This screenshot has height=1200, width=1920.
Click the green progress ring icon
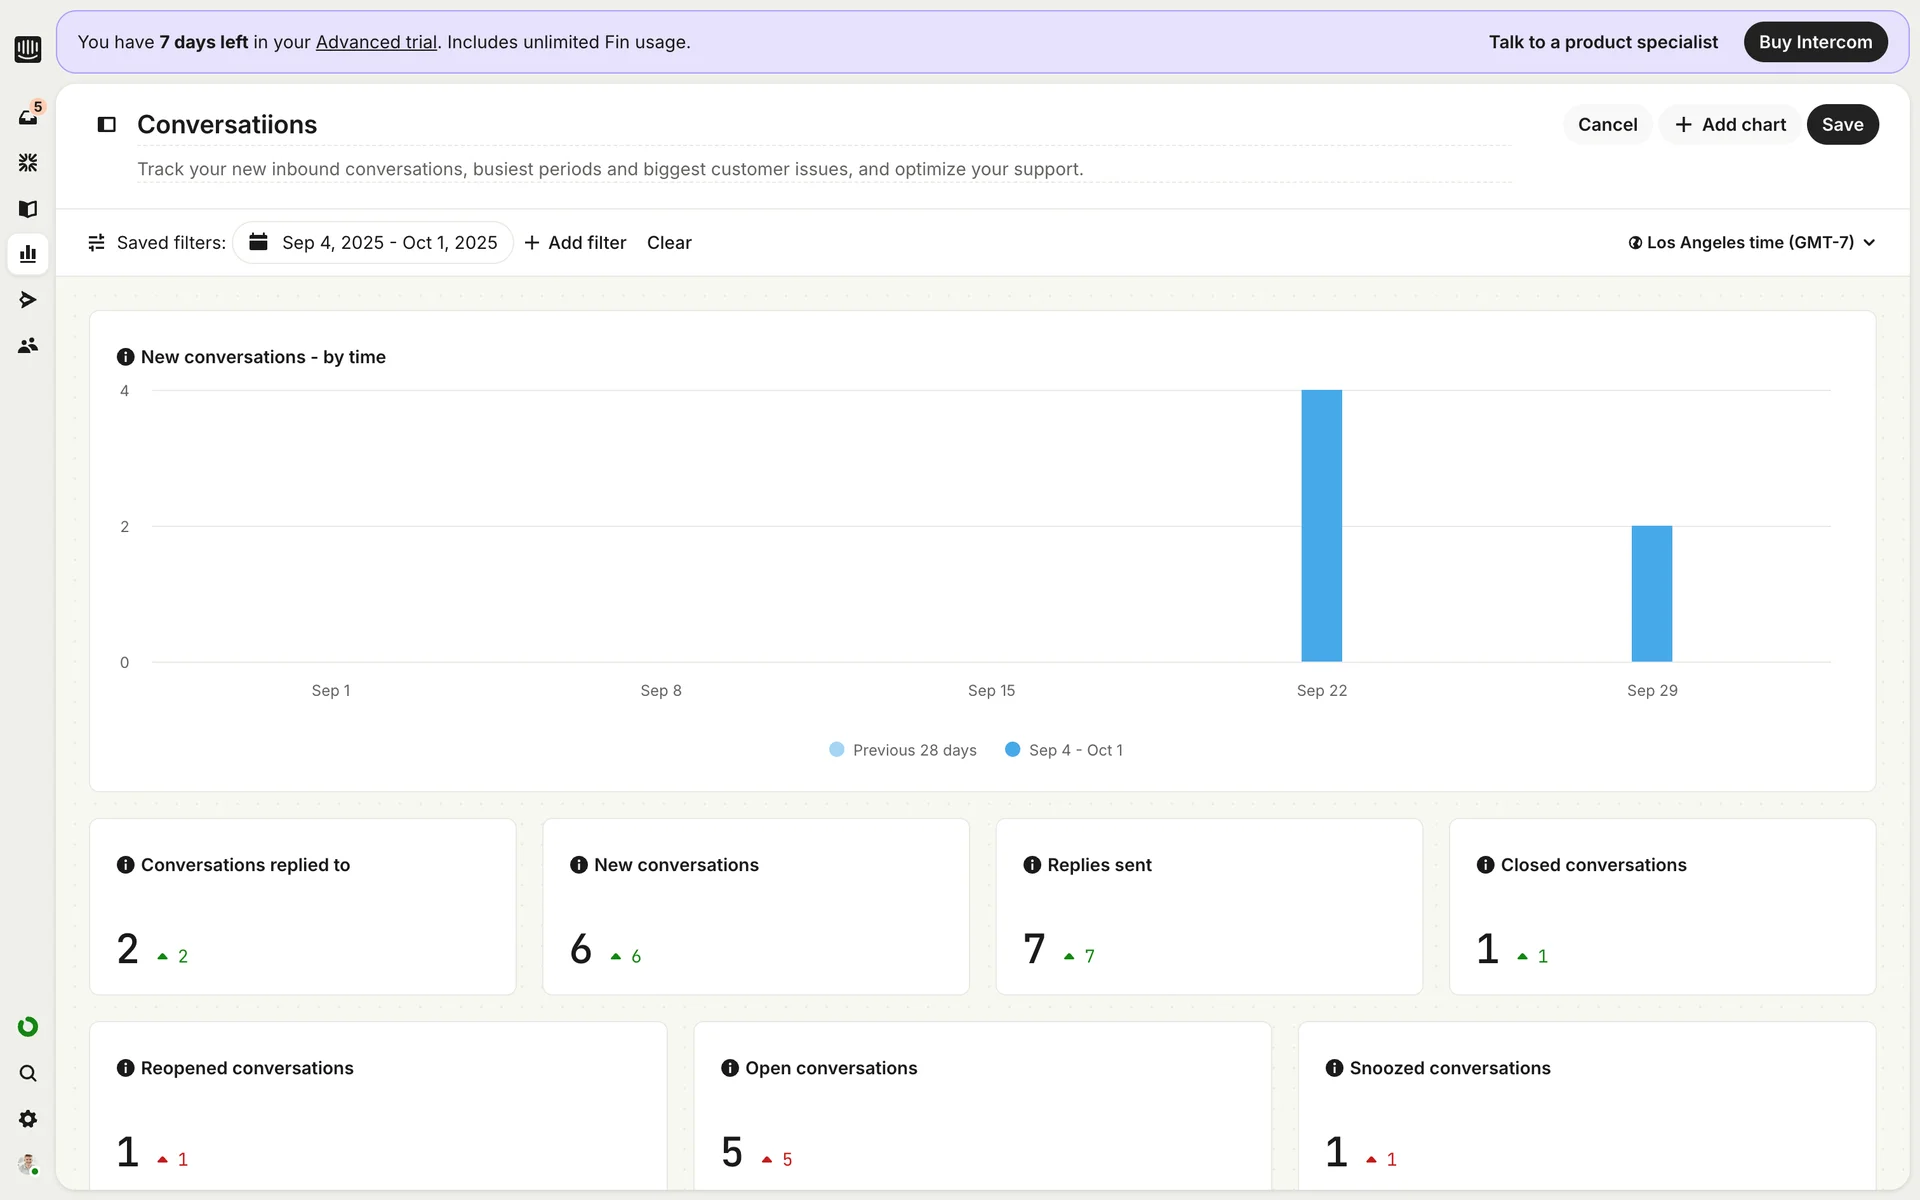(x=28, y=1027)
